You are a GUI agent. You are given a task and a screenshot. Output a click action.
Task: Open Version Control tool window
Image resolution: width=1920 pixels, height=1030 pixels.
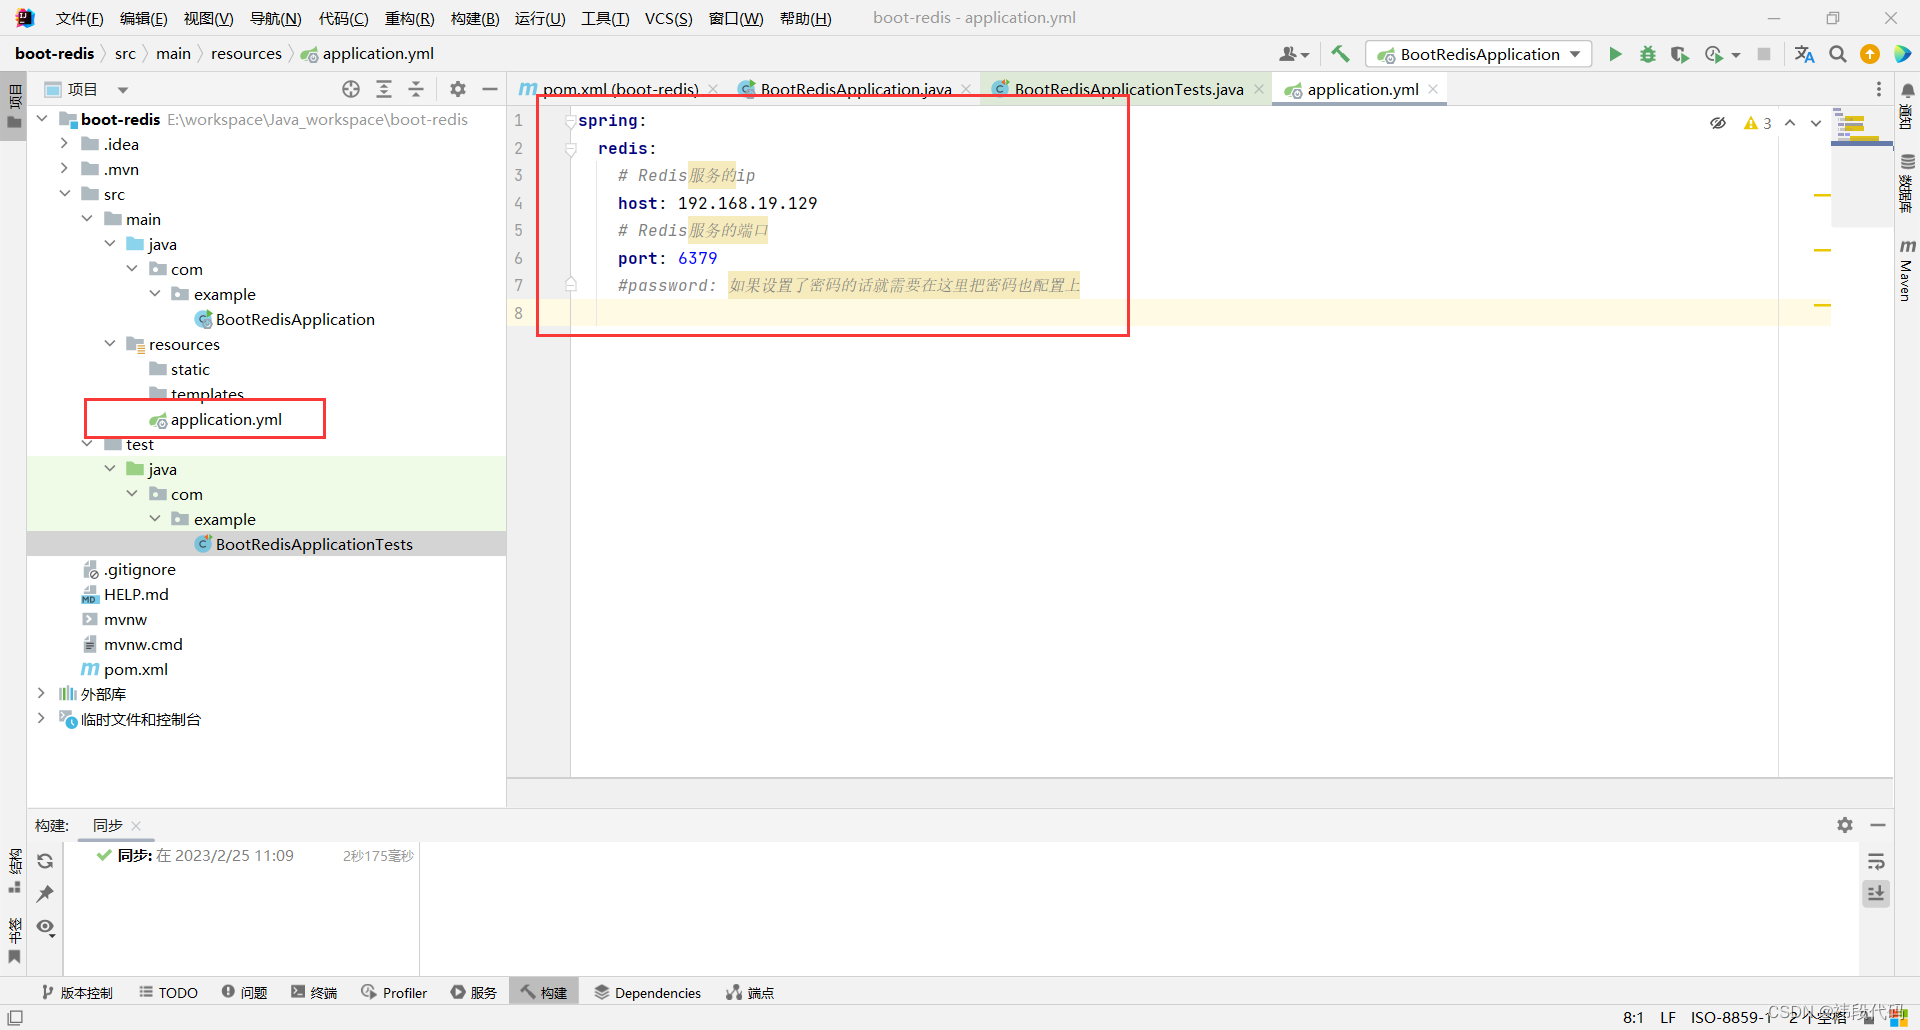coord(77,993)
